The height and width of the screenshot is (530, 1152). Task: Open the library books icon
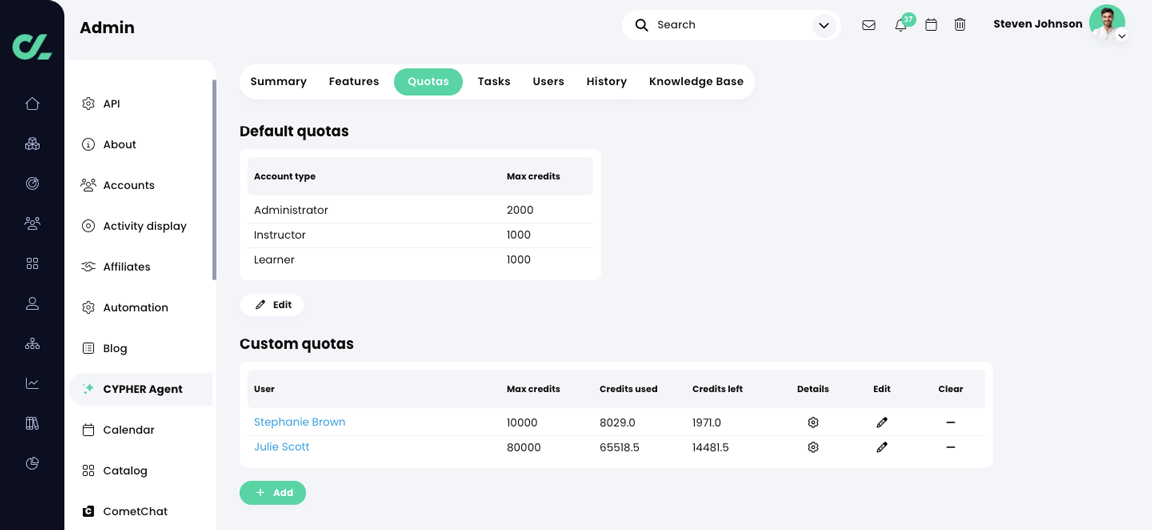tap(32, 423)
